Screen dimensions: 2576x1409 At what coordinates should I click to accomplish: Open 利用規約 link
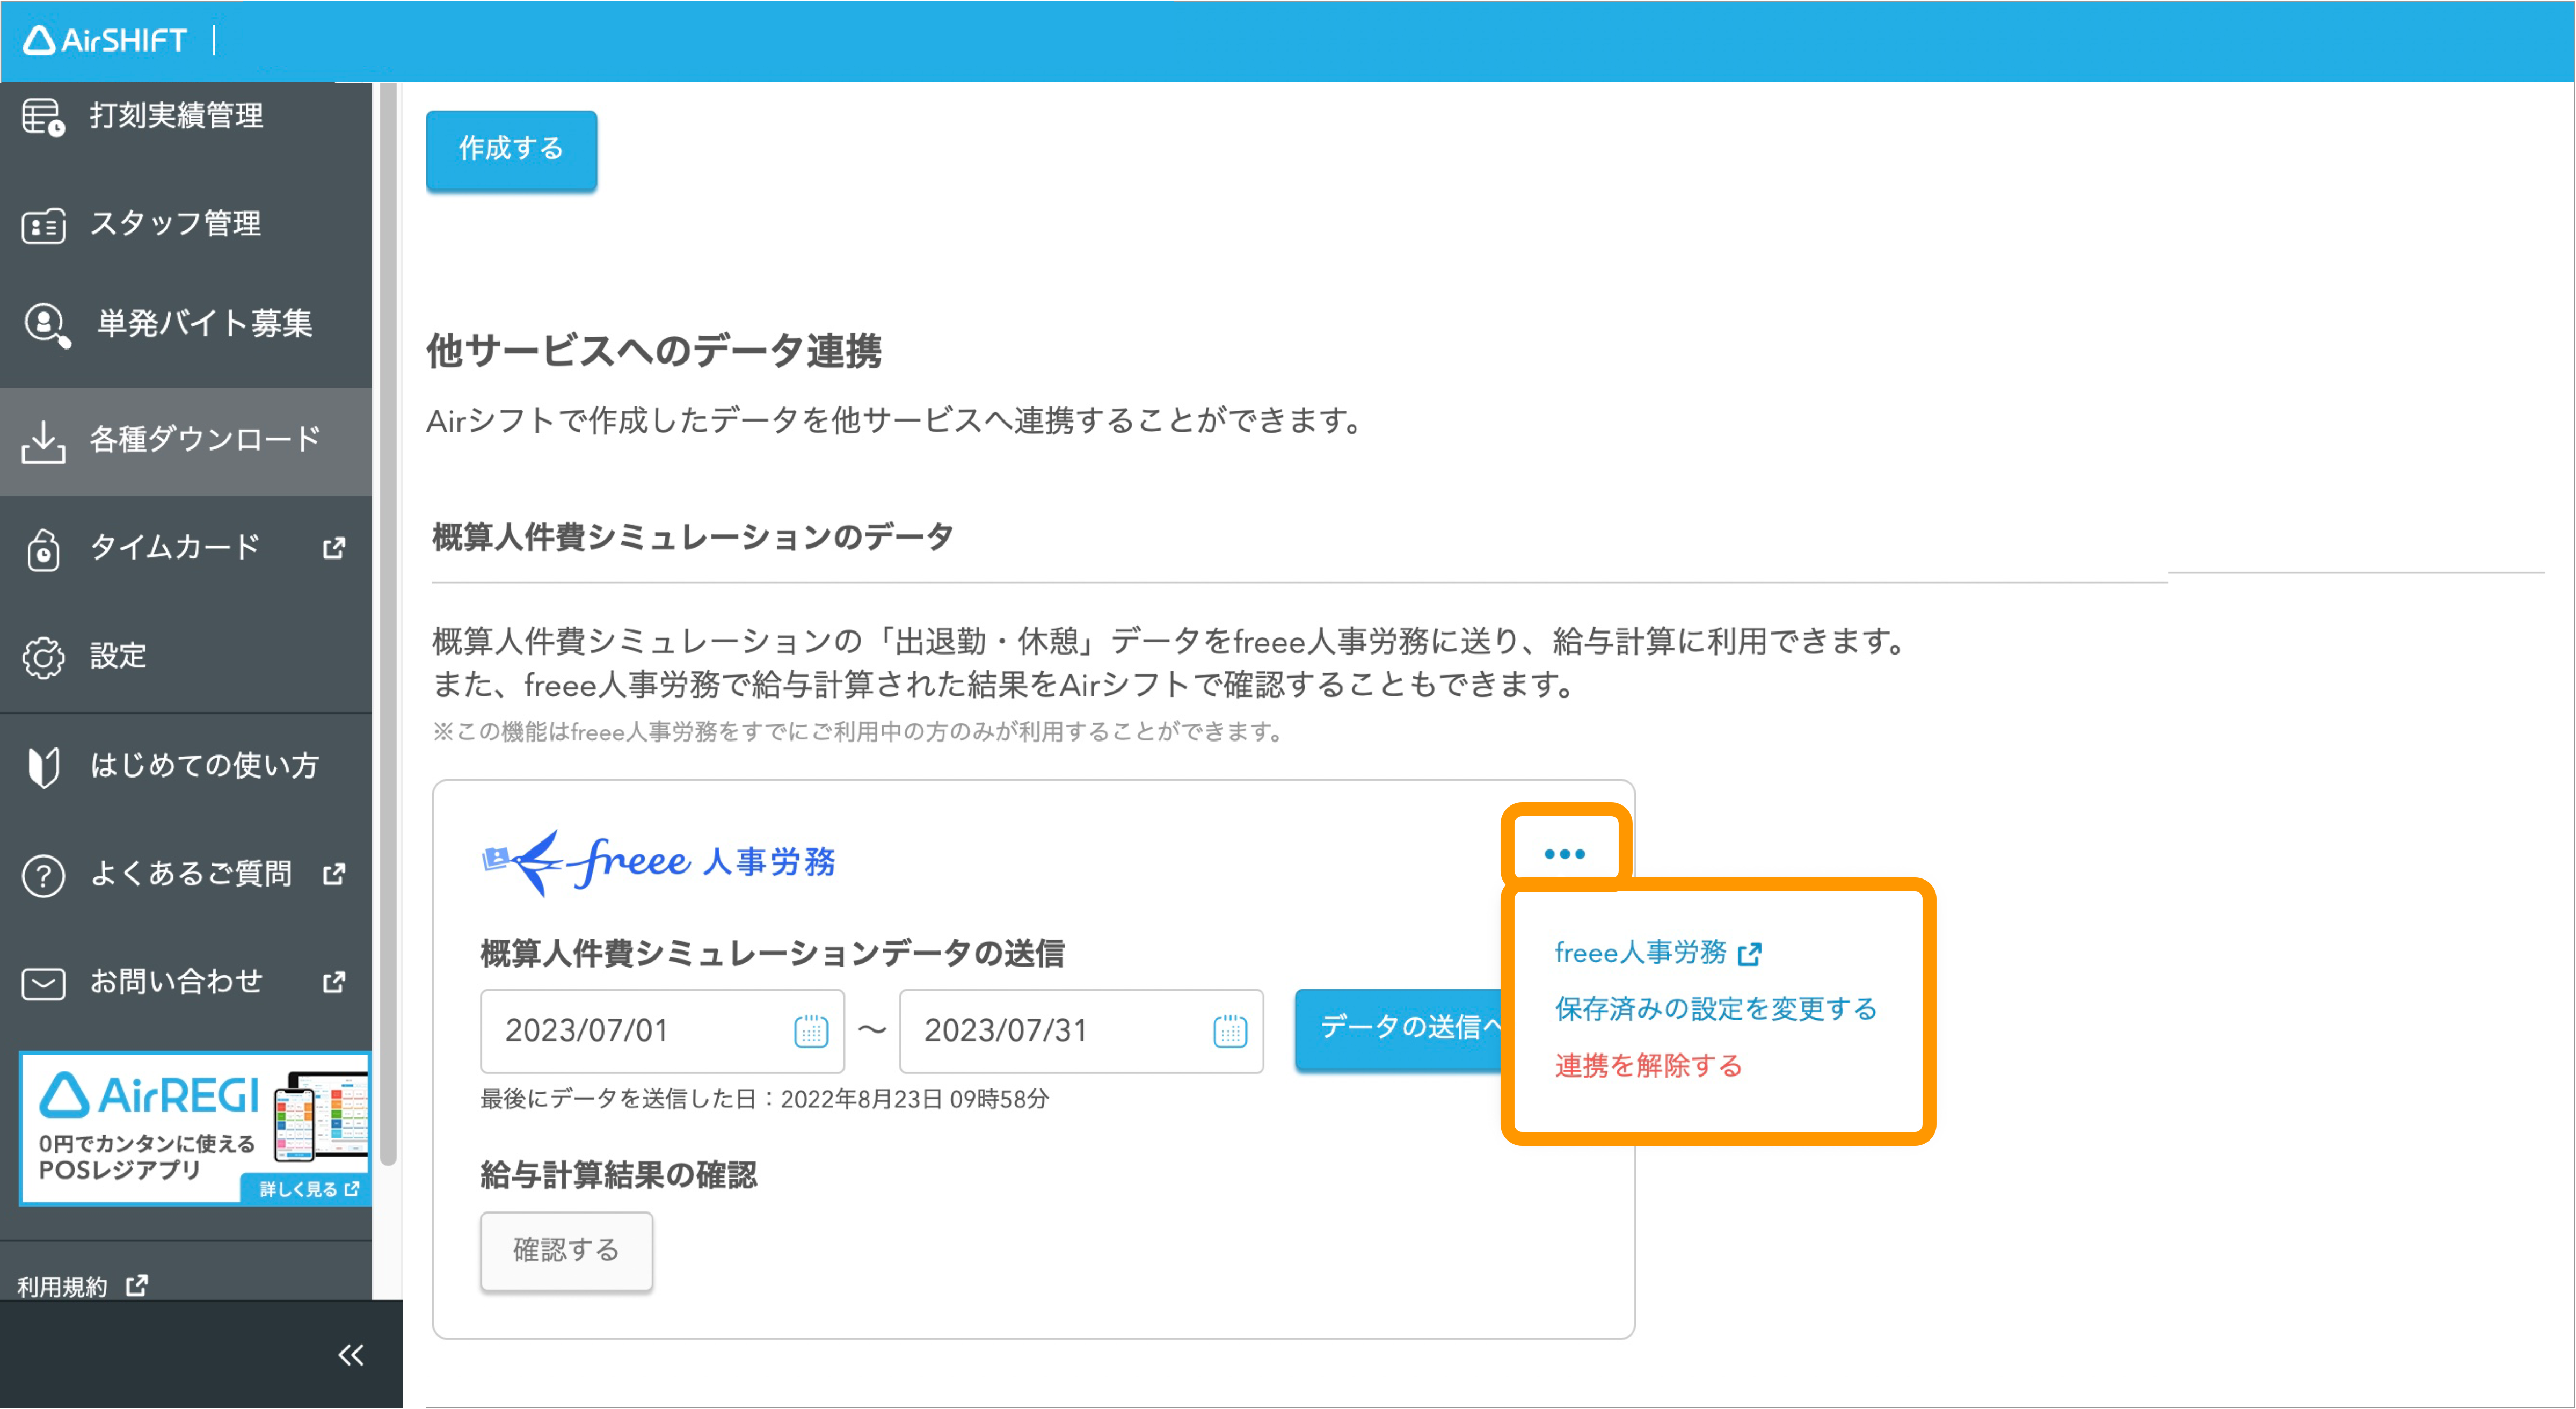point(62,1286)
